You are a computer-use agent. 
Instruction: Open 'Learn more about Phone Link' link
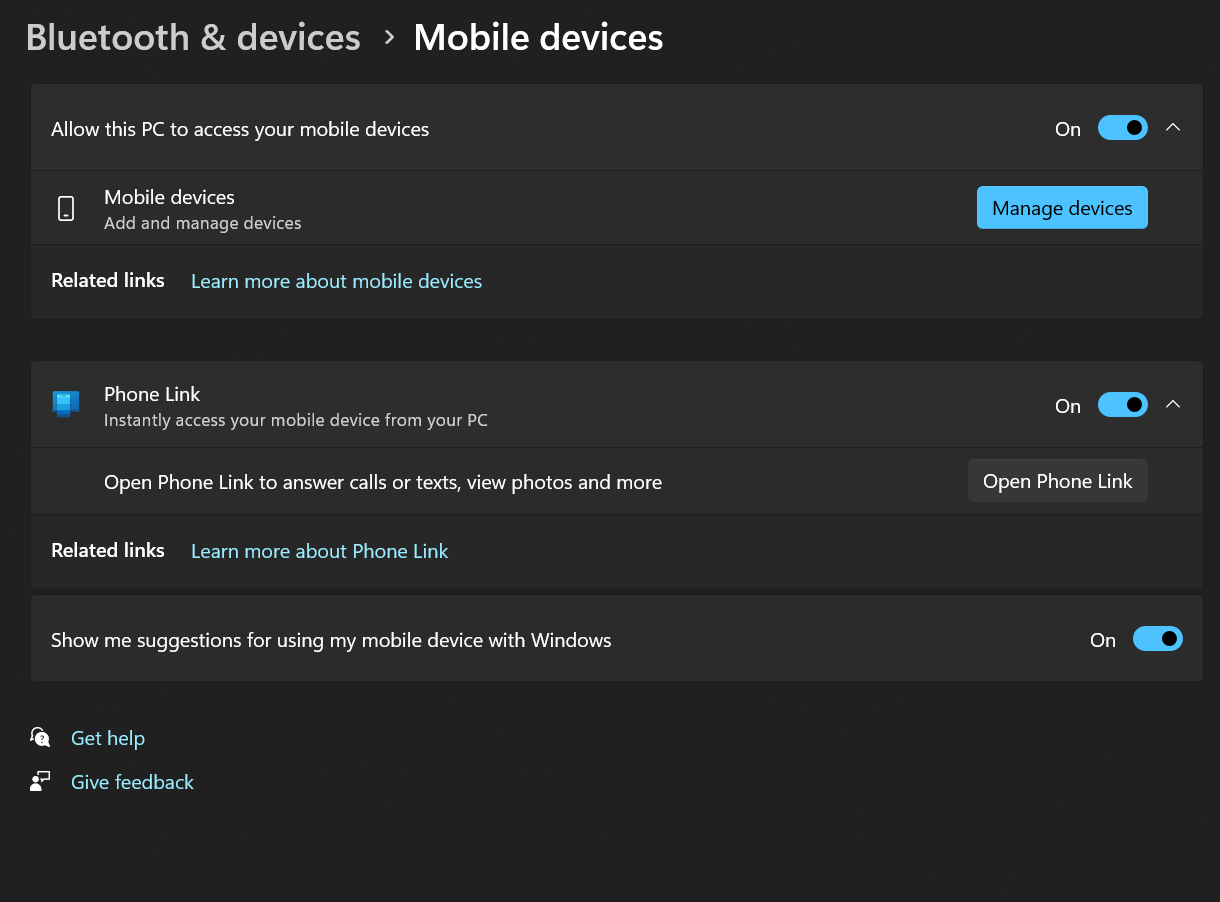point(319,551)
